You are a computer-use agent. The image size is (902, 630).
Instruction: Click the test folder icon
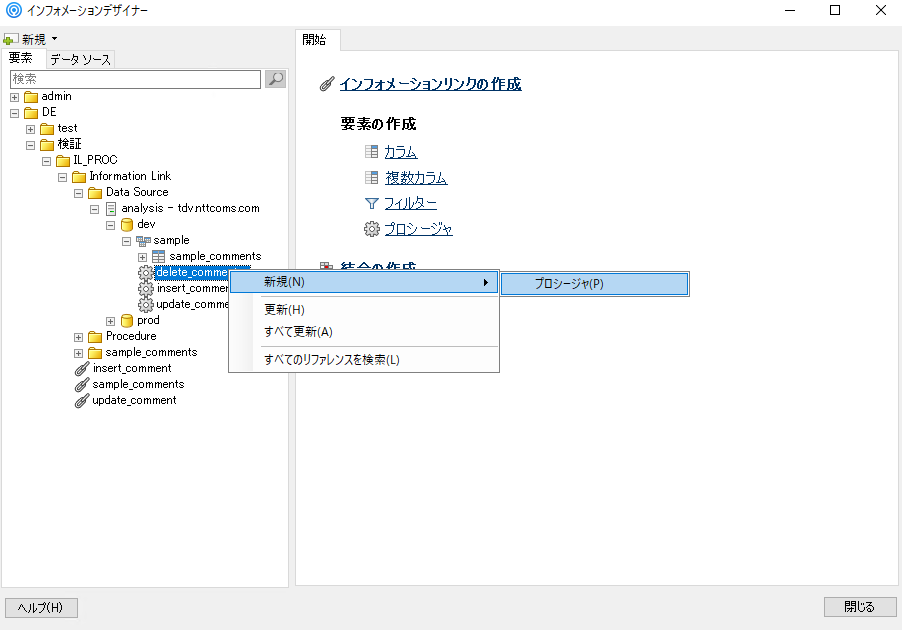[x=47, y=129]
